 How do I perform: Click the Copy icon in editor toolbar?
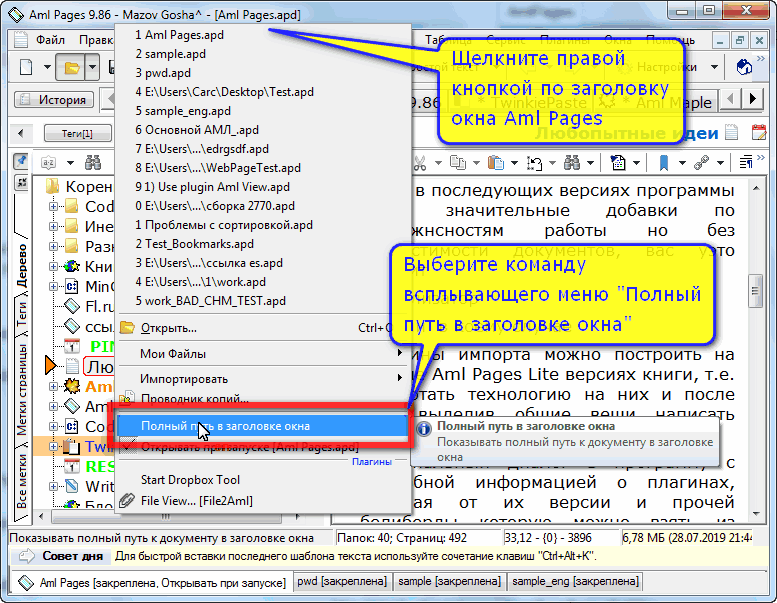457,163
